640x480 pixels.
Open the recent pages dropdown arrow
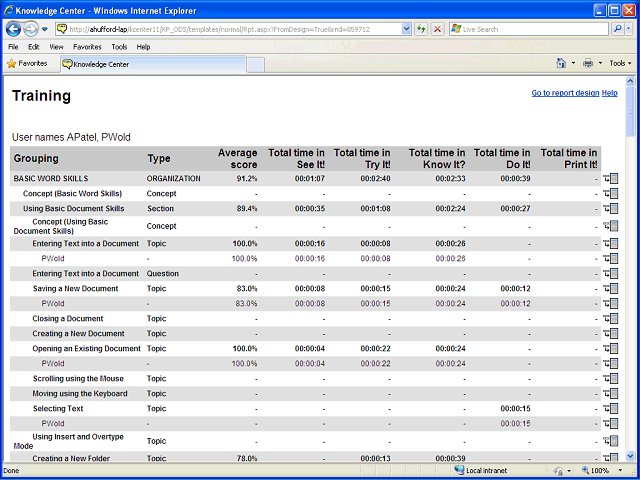[x=45, y=29]
